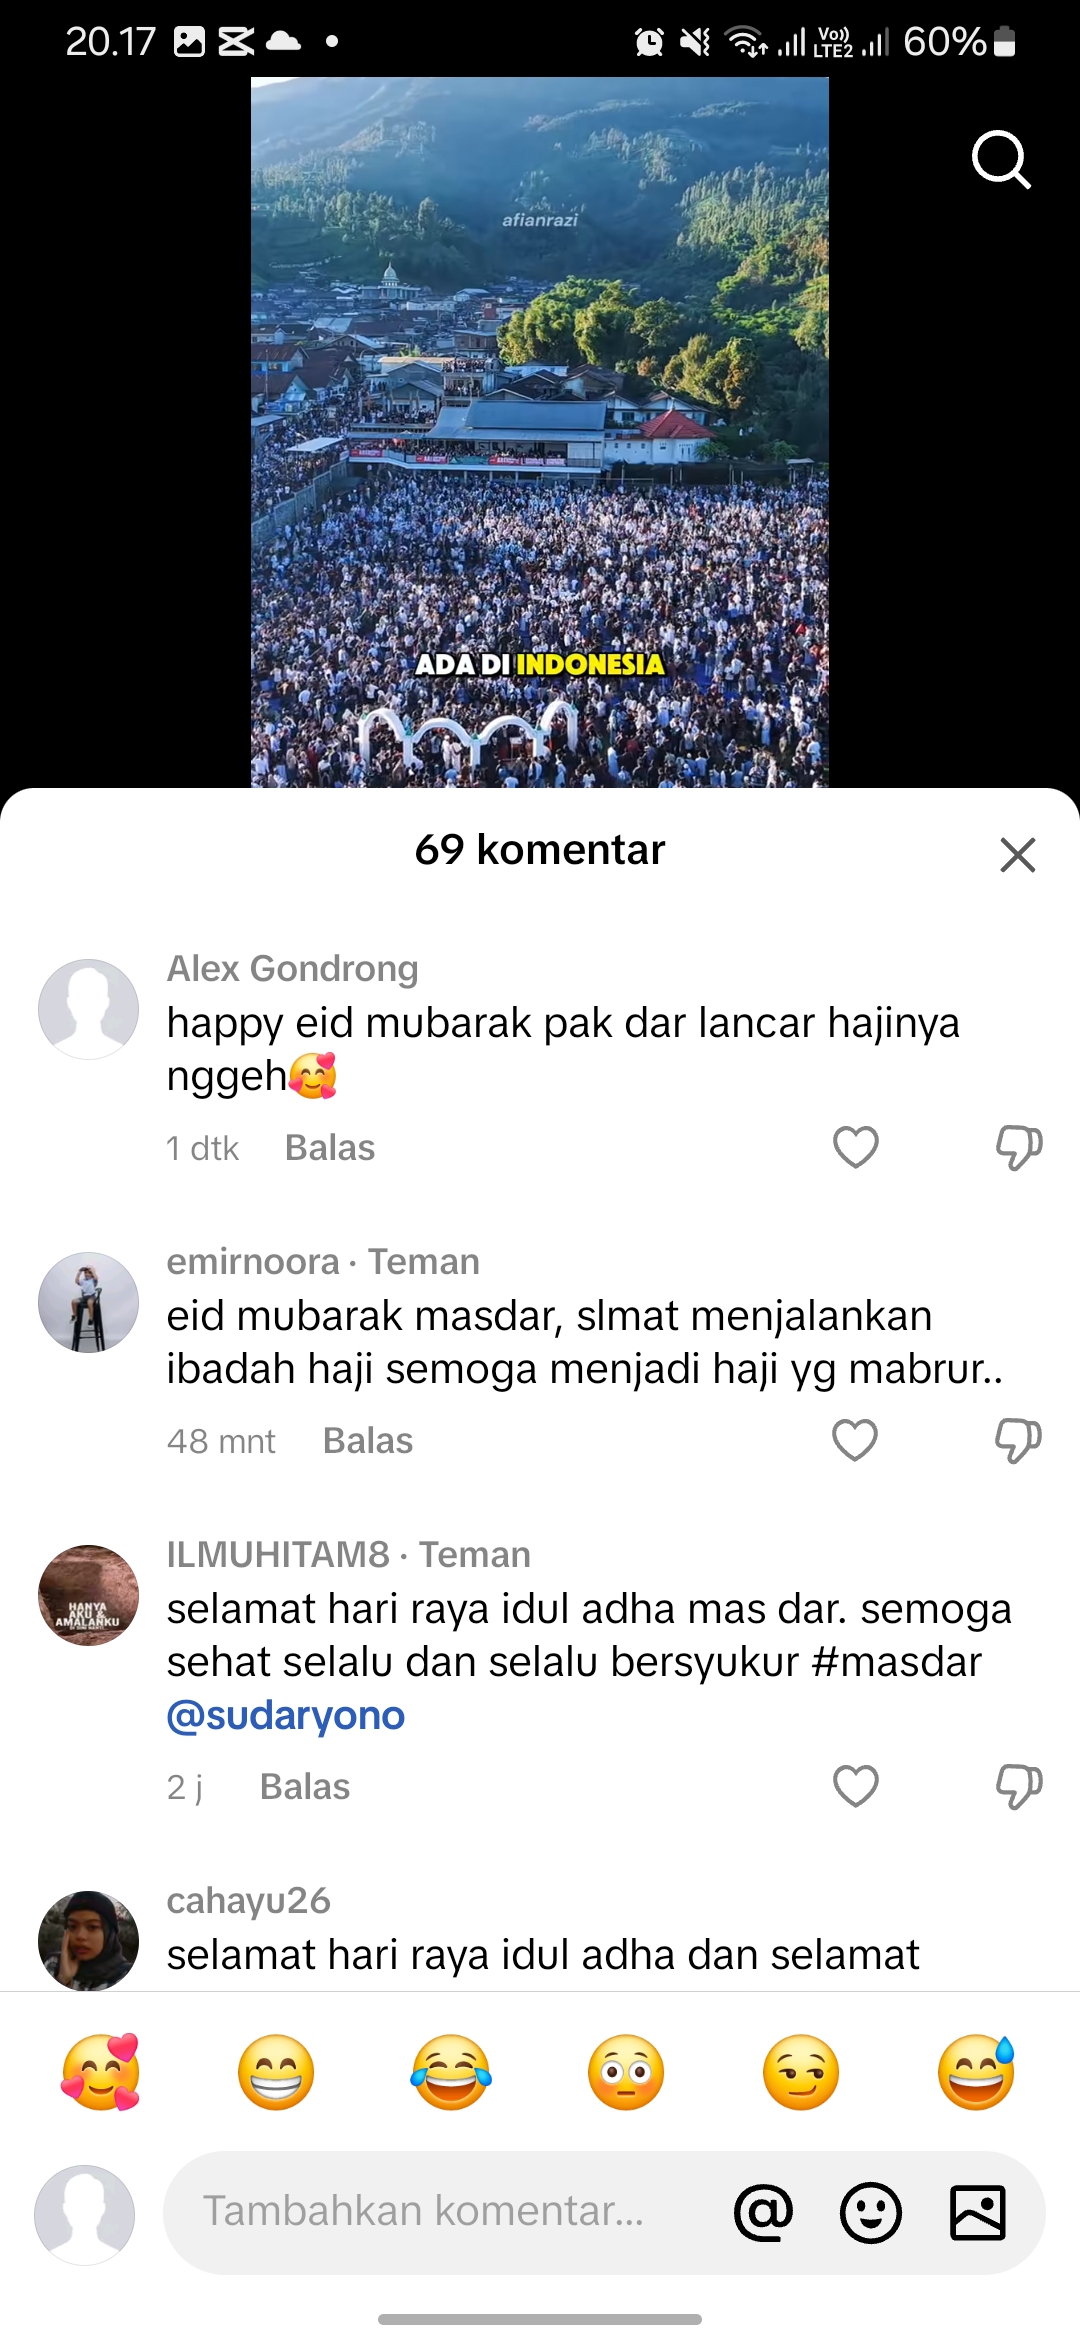Image resolution: width=1080 pixels, height=2340 pixels.
Task: Attach an image to the comment
Action: click(x=977, y=2212)
